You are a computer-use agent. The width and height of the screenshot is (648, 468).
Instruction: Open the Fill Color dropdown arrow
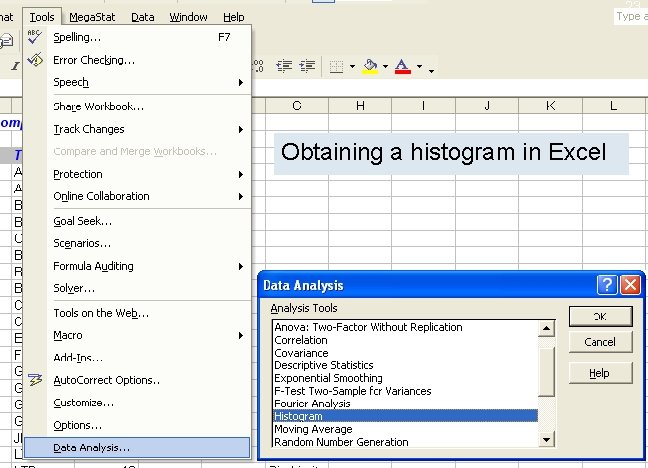(x=385, y=66)
